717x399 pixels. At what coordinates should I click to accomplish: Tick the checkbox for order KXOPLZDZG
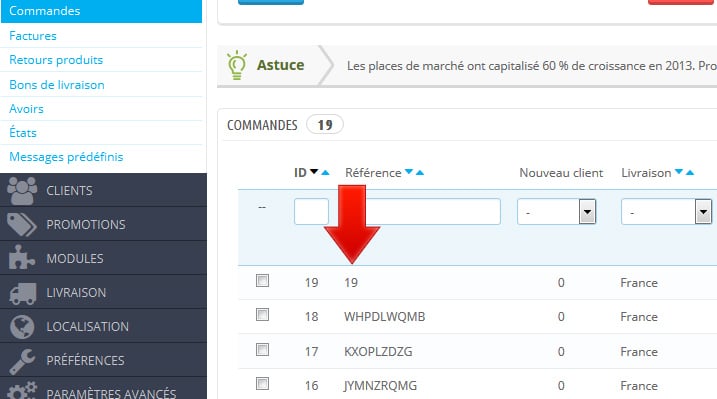click(262, 350)
